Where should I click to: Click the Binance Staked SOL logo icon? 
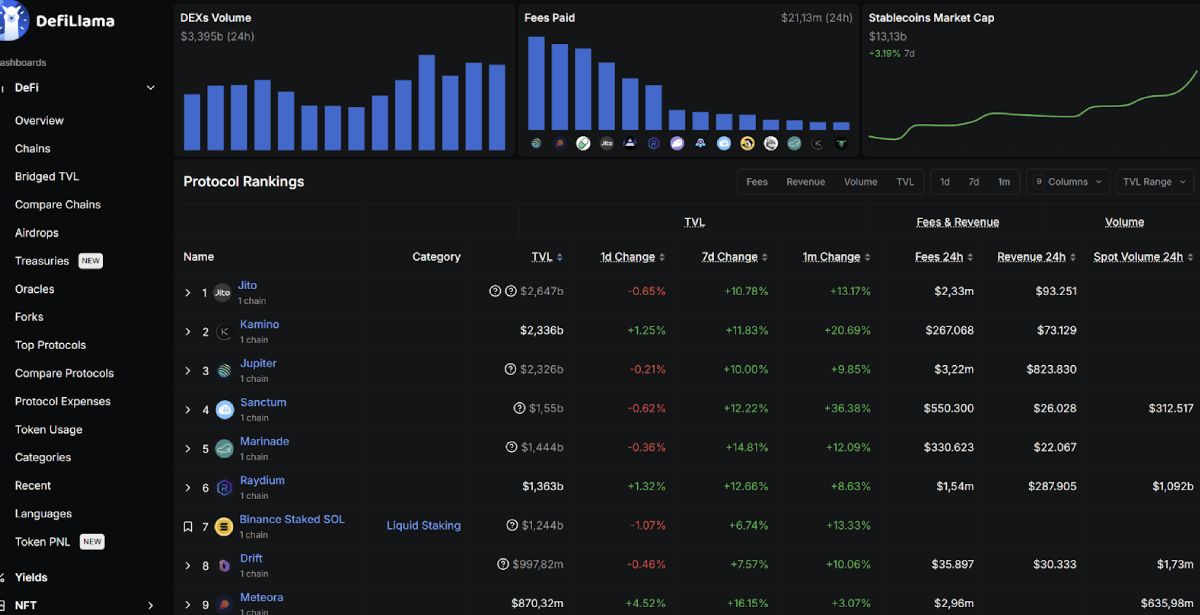pyautogui.click(x=223, y=527)
